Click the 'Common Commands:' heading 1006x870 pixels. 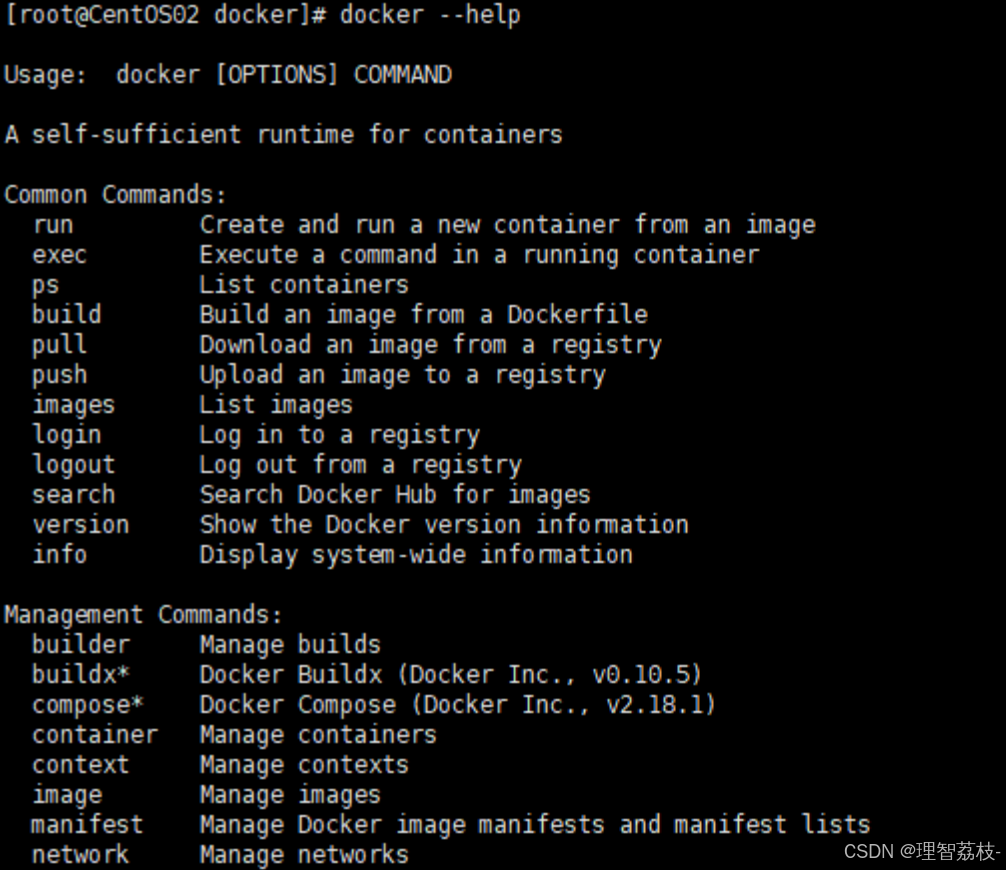click(115, 195)
